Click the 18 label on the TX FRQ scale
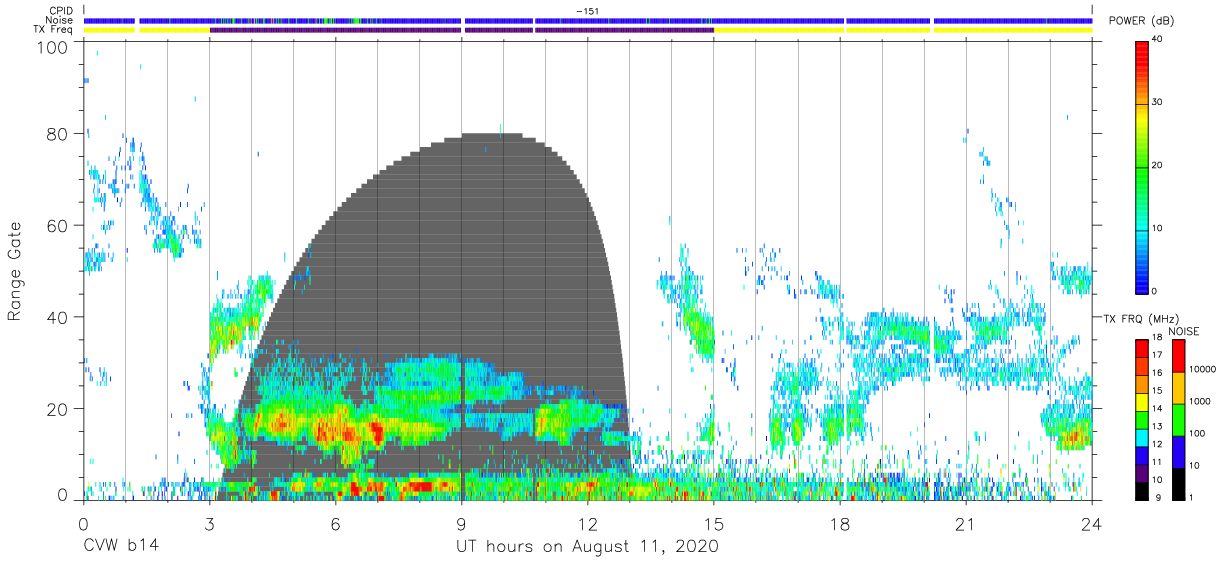 pos(1157,337)
